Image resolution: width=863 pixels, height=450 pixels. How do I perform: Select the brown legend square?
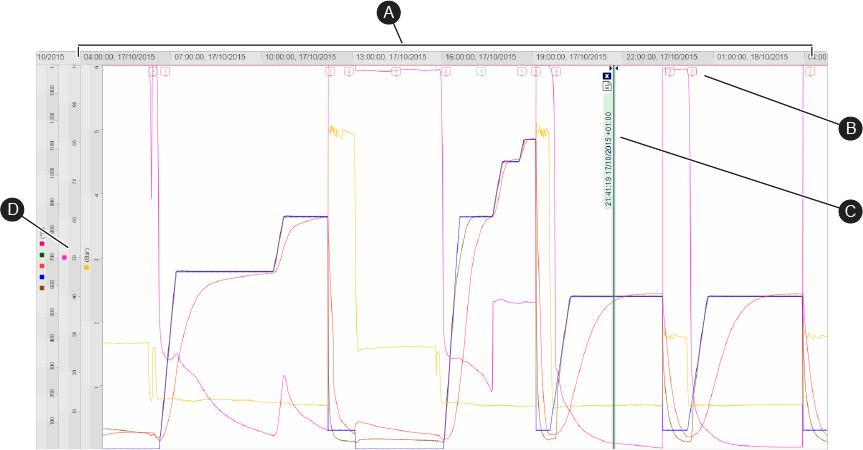point(42,288)
